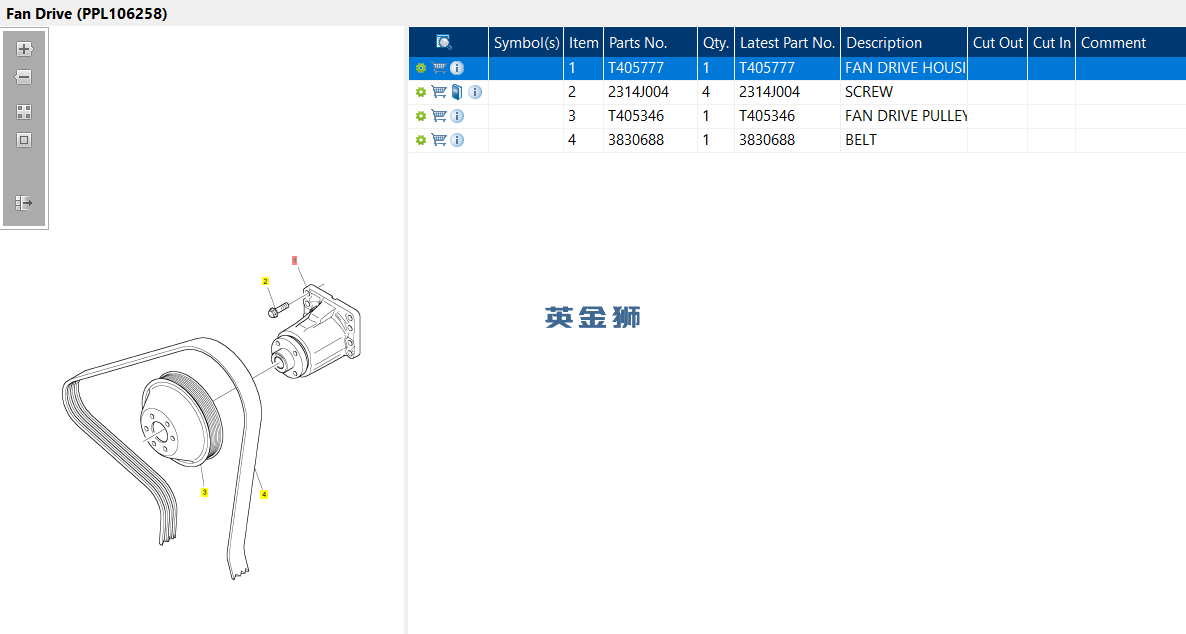Select the BELT description cell

tap(904, 140)
